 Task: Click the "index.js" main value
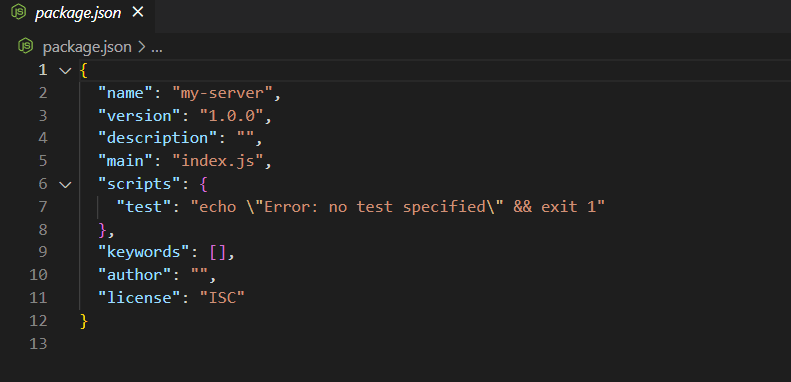click(x=218, y=161)
